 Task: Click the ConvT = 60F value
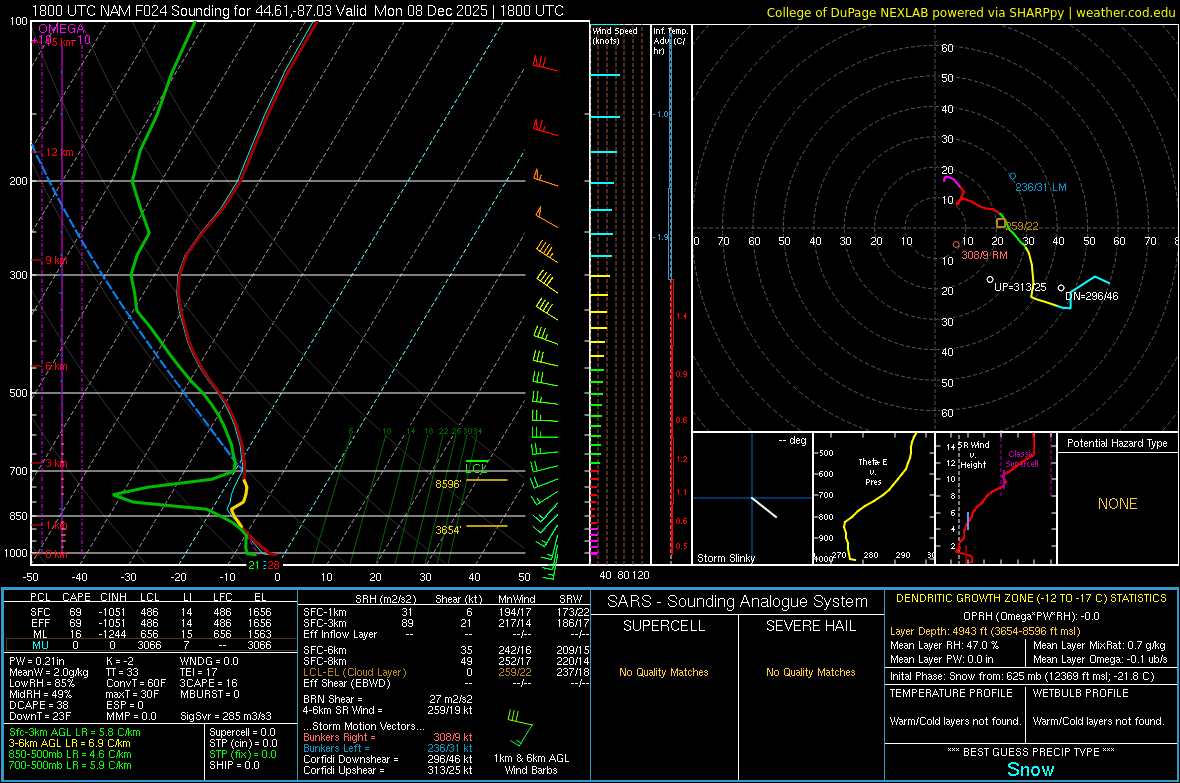(x=135, y=683)
